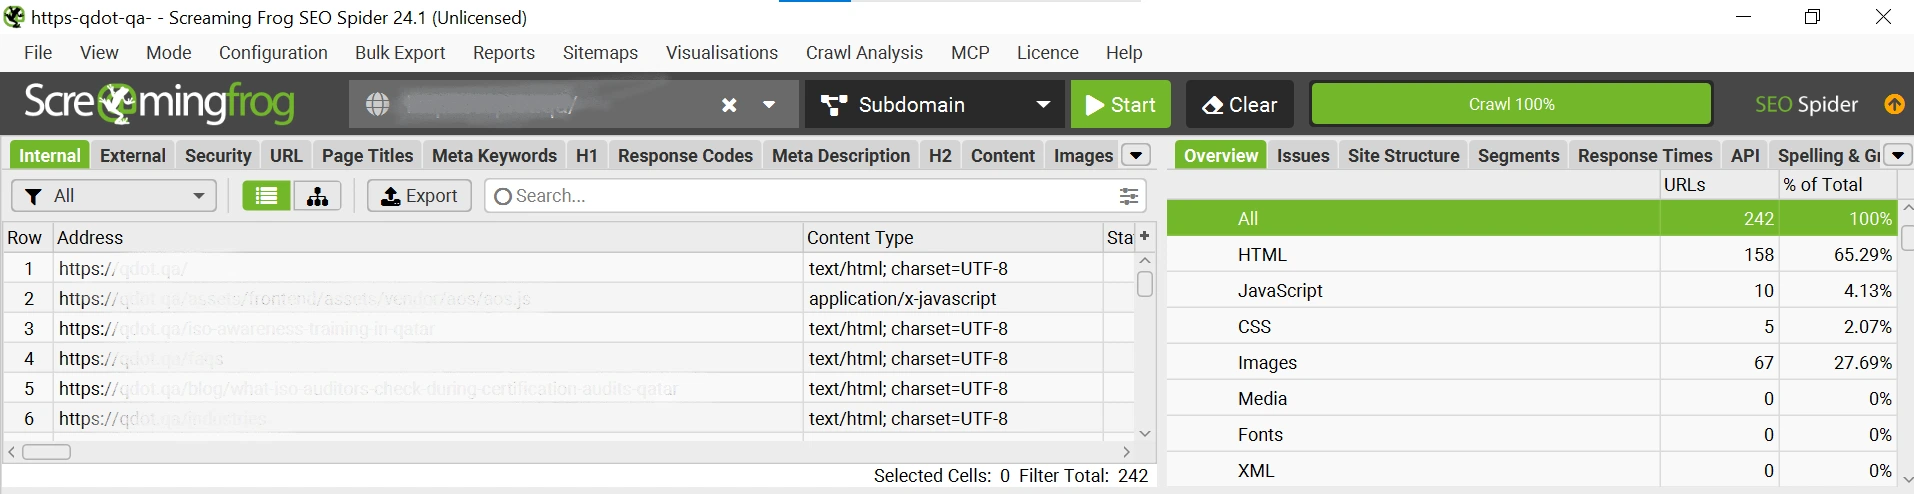Switch to the Security tab
Screen dimensions: 1914x494
click(218, 155)
